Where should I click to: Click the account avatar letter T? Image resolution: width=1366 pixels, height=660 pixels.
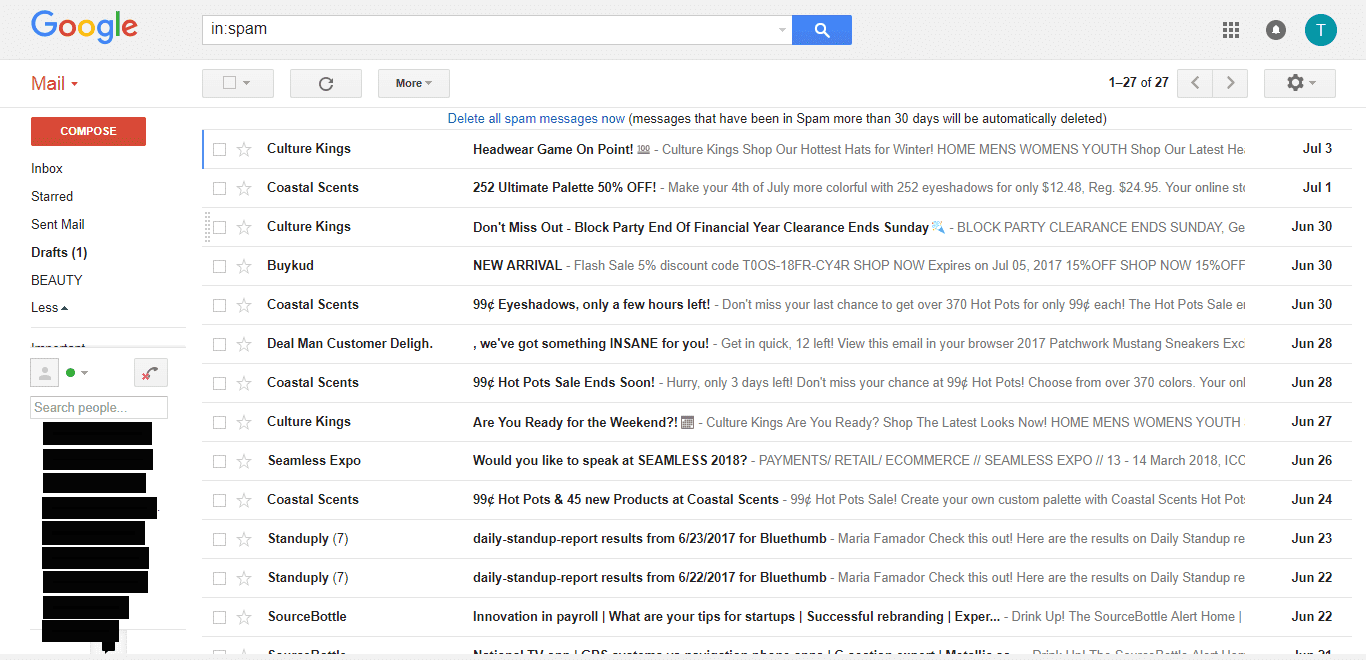(x=1320, y=30)
